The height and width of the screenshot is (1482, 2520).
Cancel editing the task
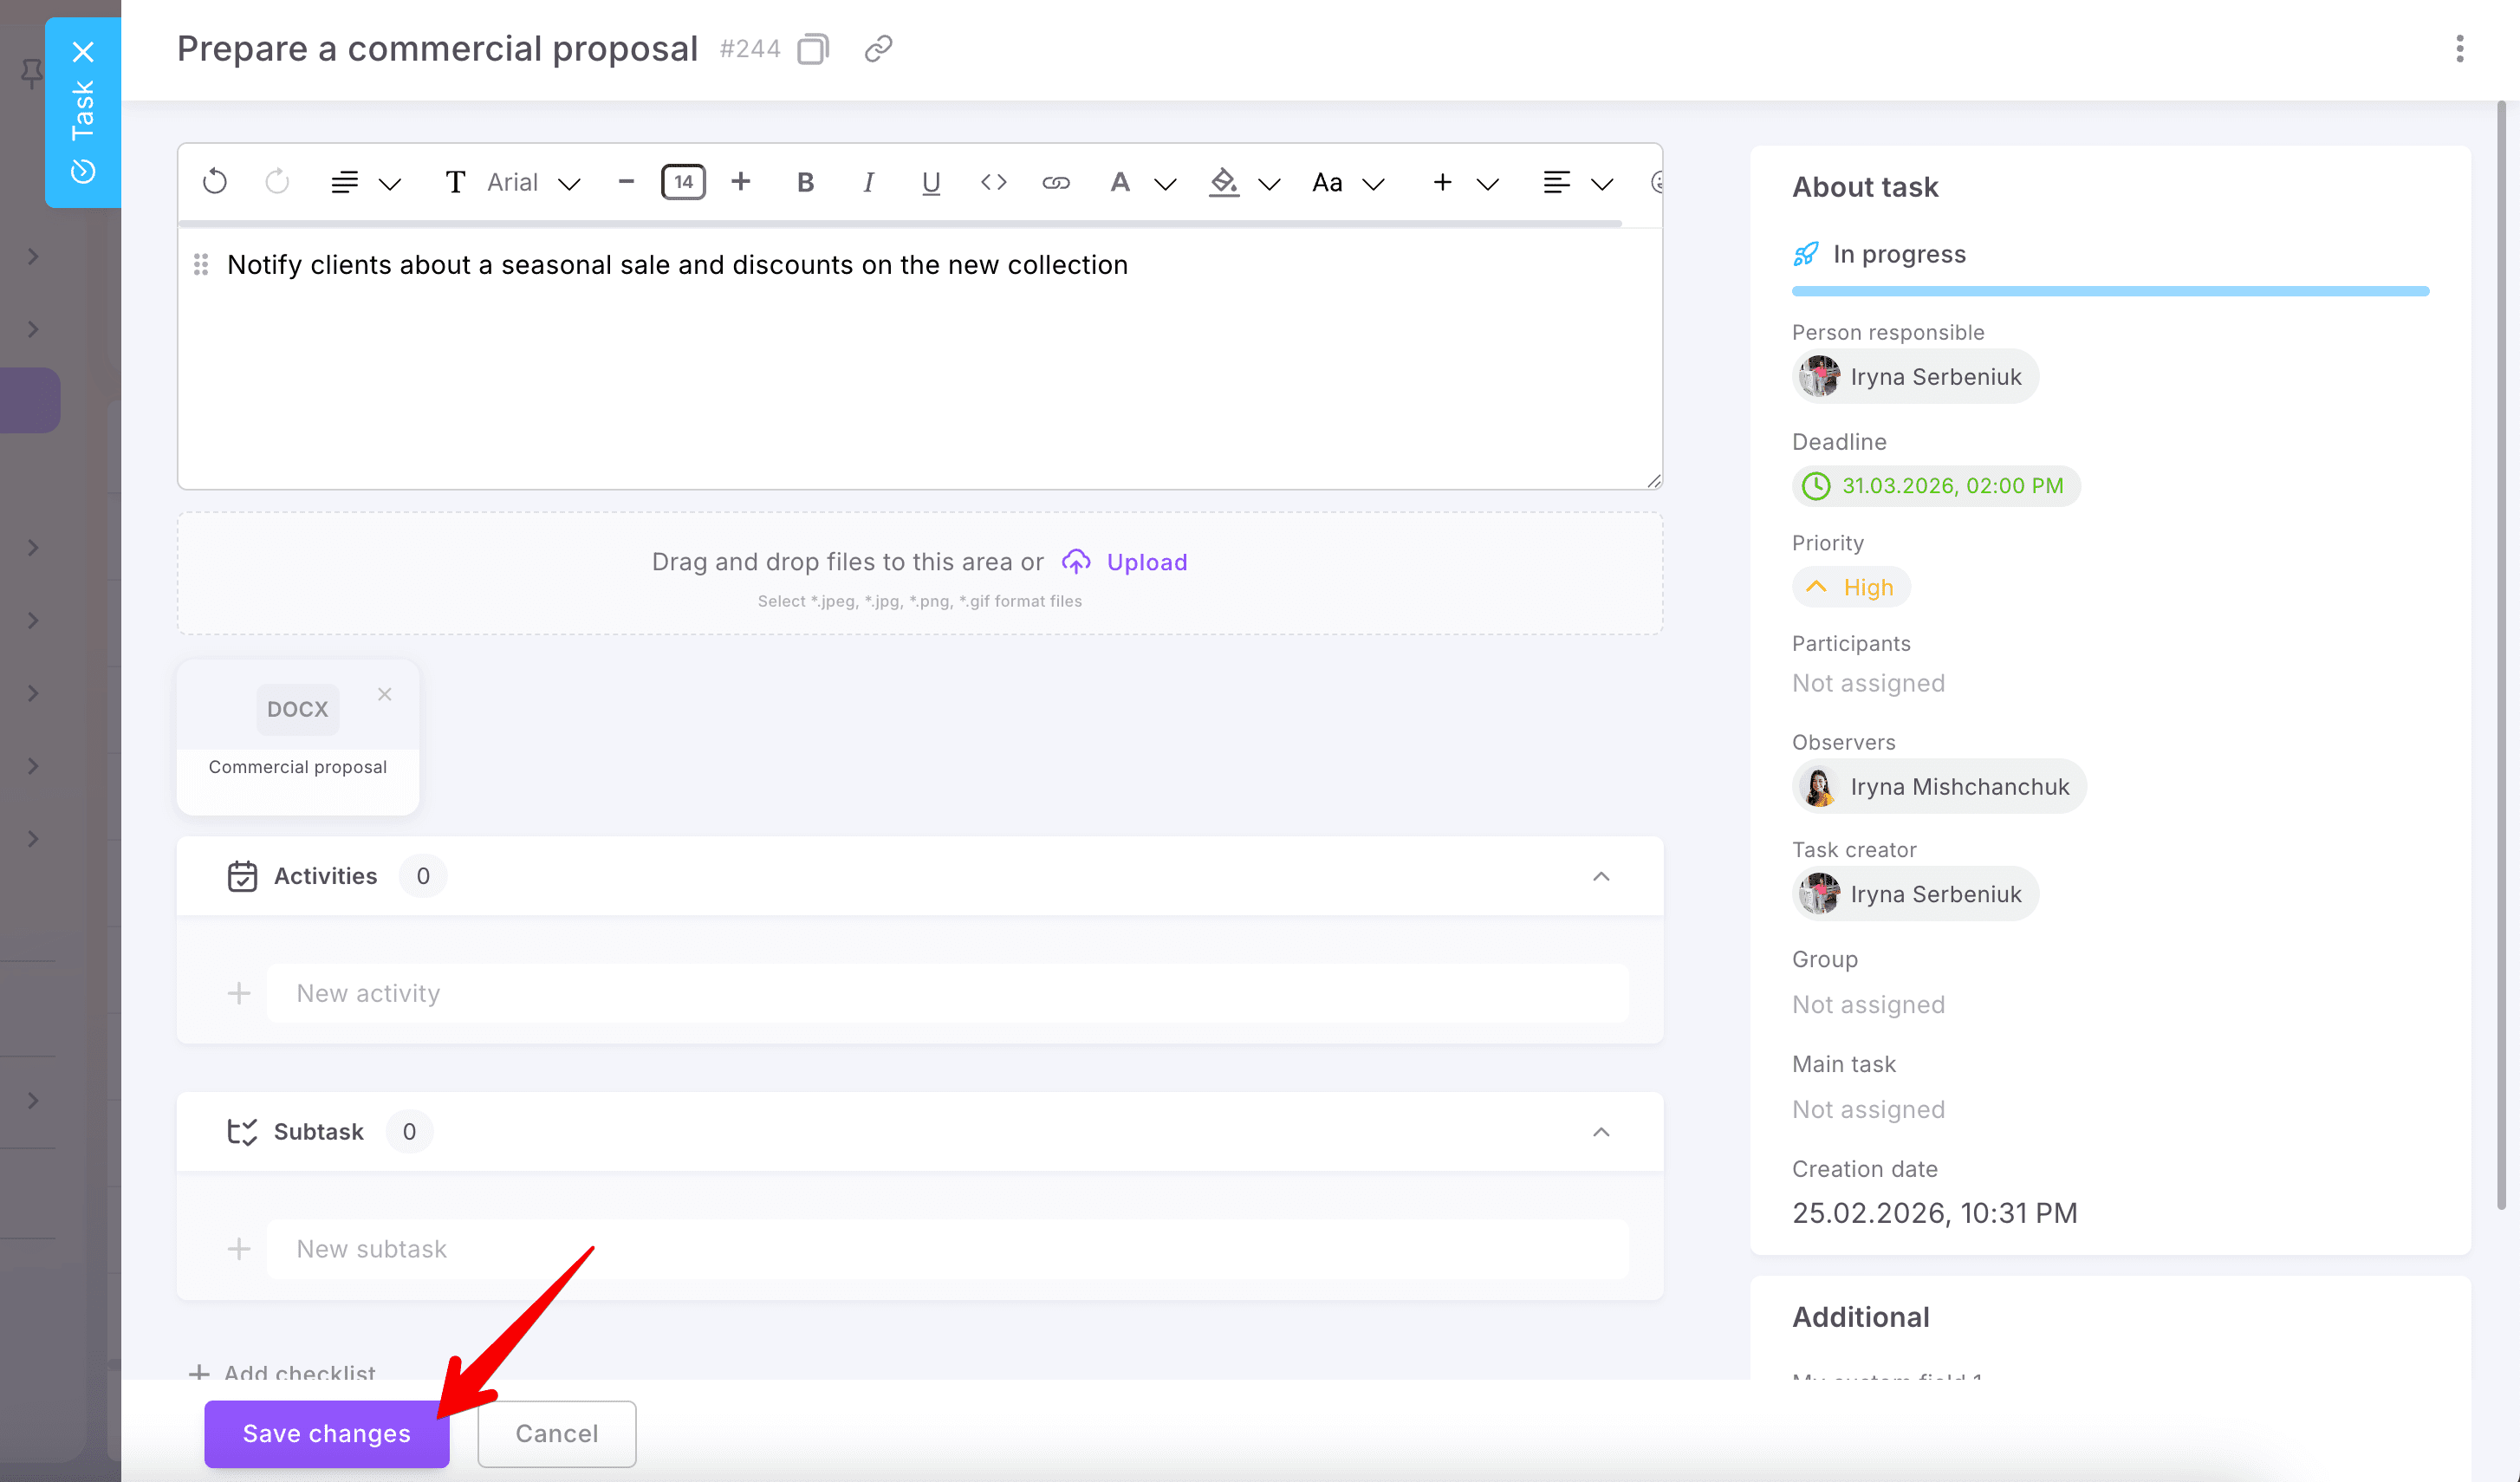[556, 1433]
